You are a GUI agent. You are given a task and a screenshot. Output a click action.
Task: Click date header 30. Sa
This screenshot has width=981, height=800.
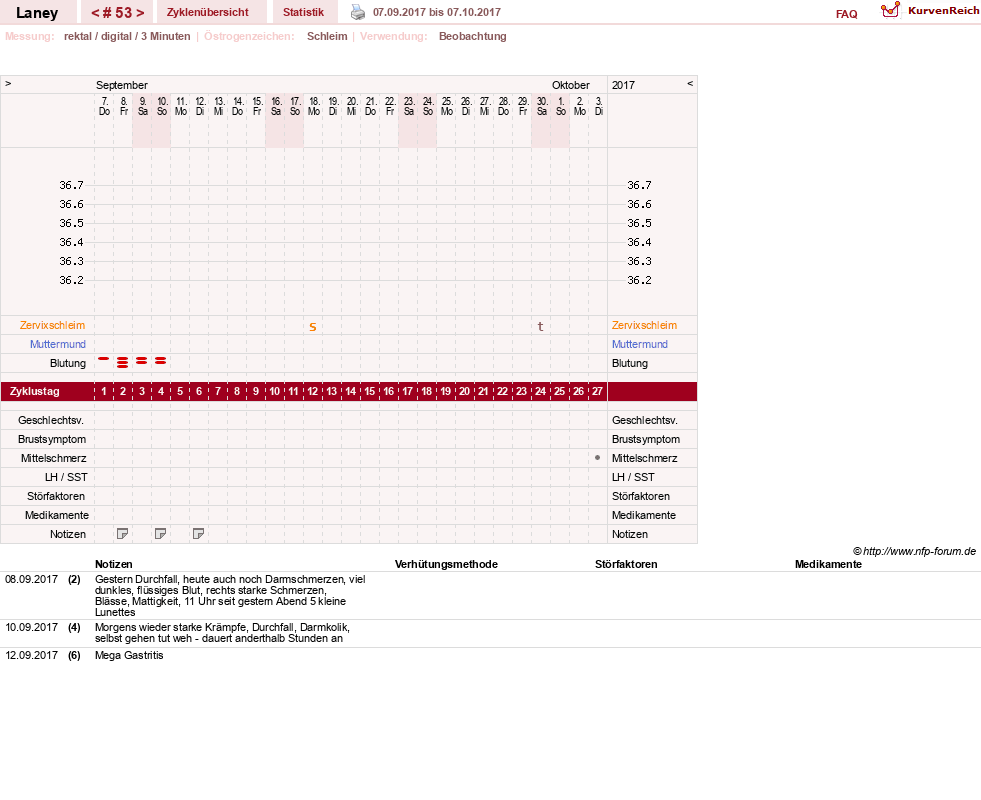542,106
